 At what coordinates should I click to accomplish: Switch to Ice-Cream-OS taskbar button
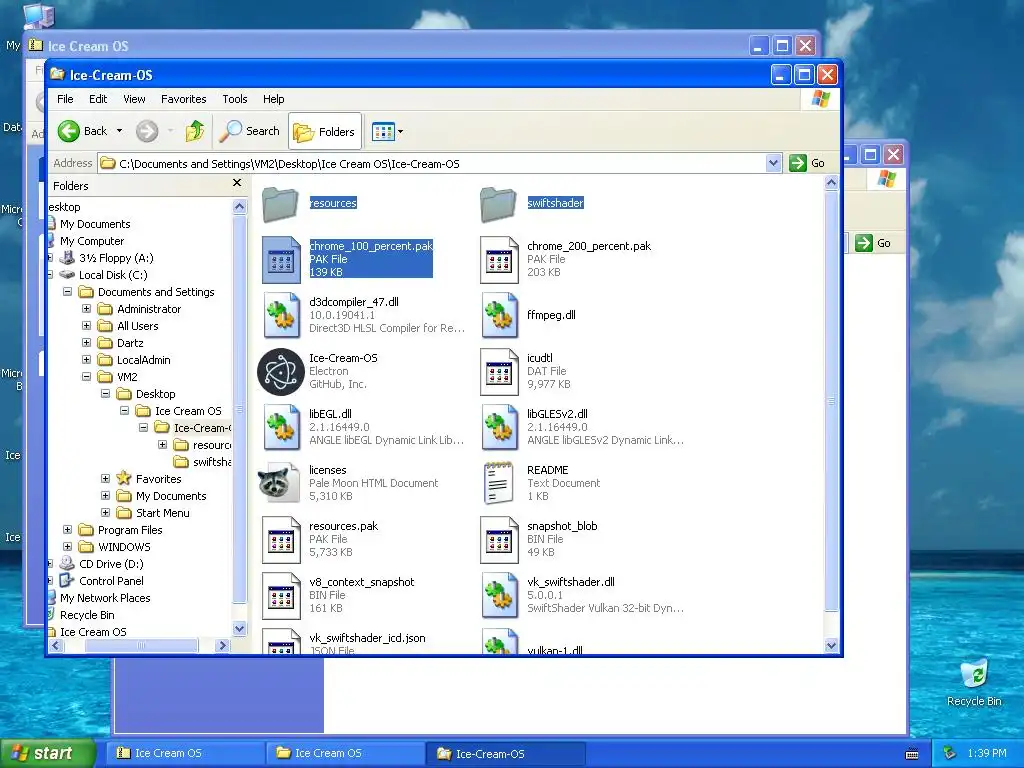point(506,754)
